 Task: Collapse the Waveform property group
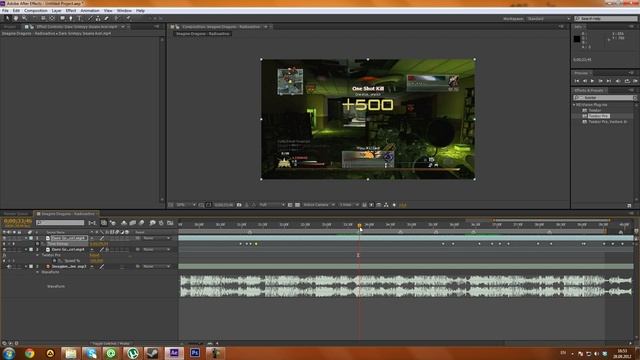(x=38, y=272)
